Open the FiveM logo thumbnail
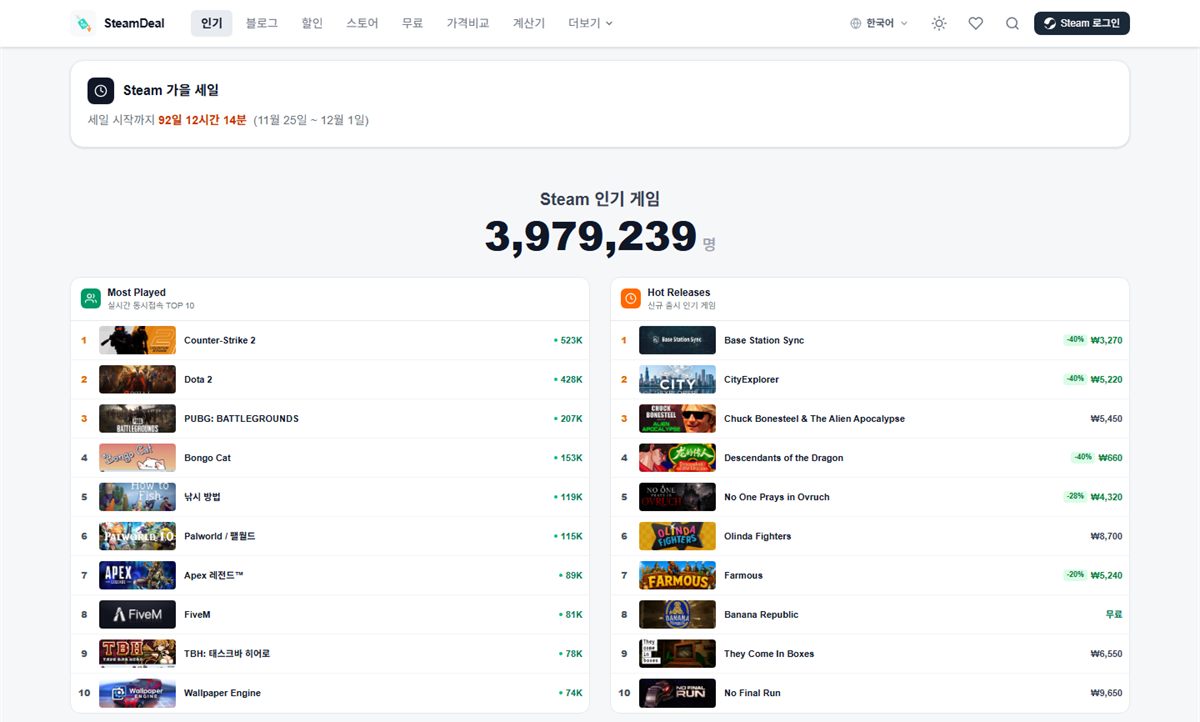The image size is (1200, 722). 137,614
